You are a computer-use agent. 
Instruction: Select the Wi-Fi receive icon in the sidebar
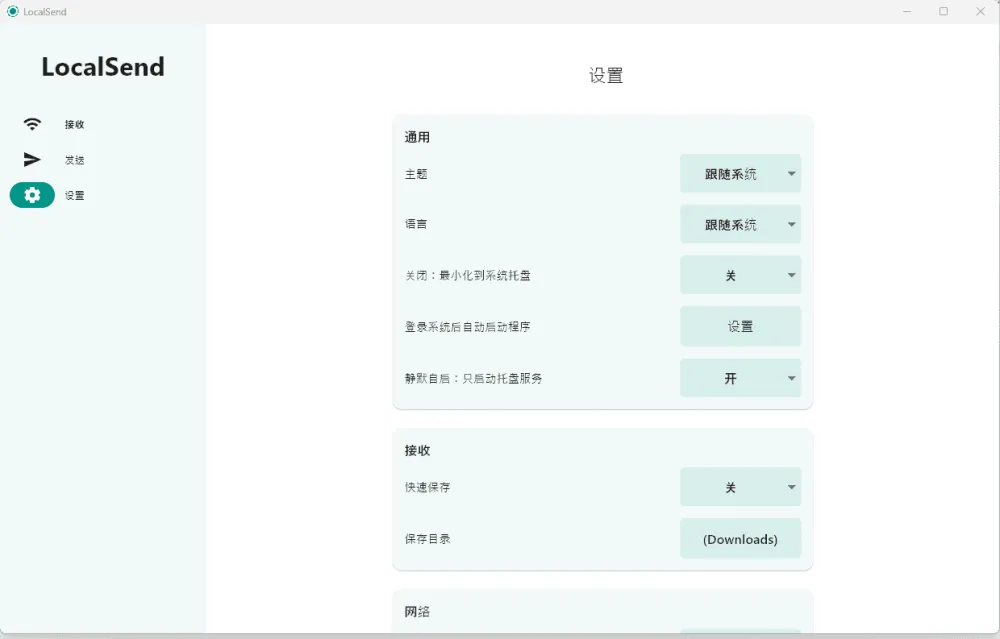tap(31, 123)
